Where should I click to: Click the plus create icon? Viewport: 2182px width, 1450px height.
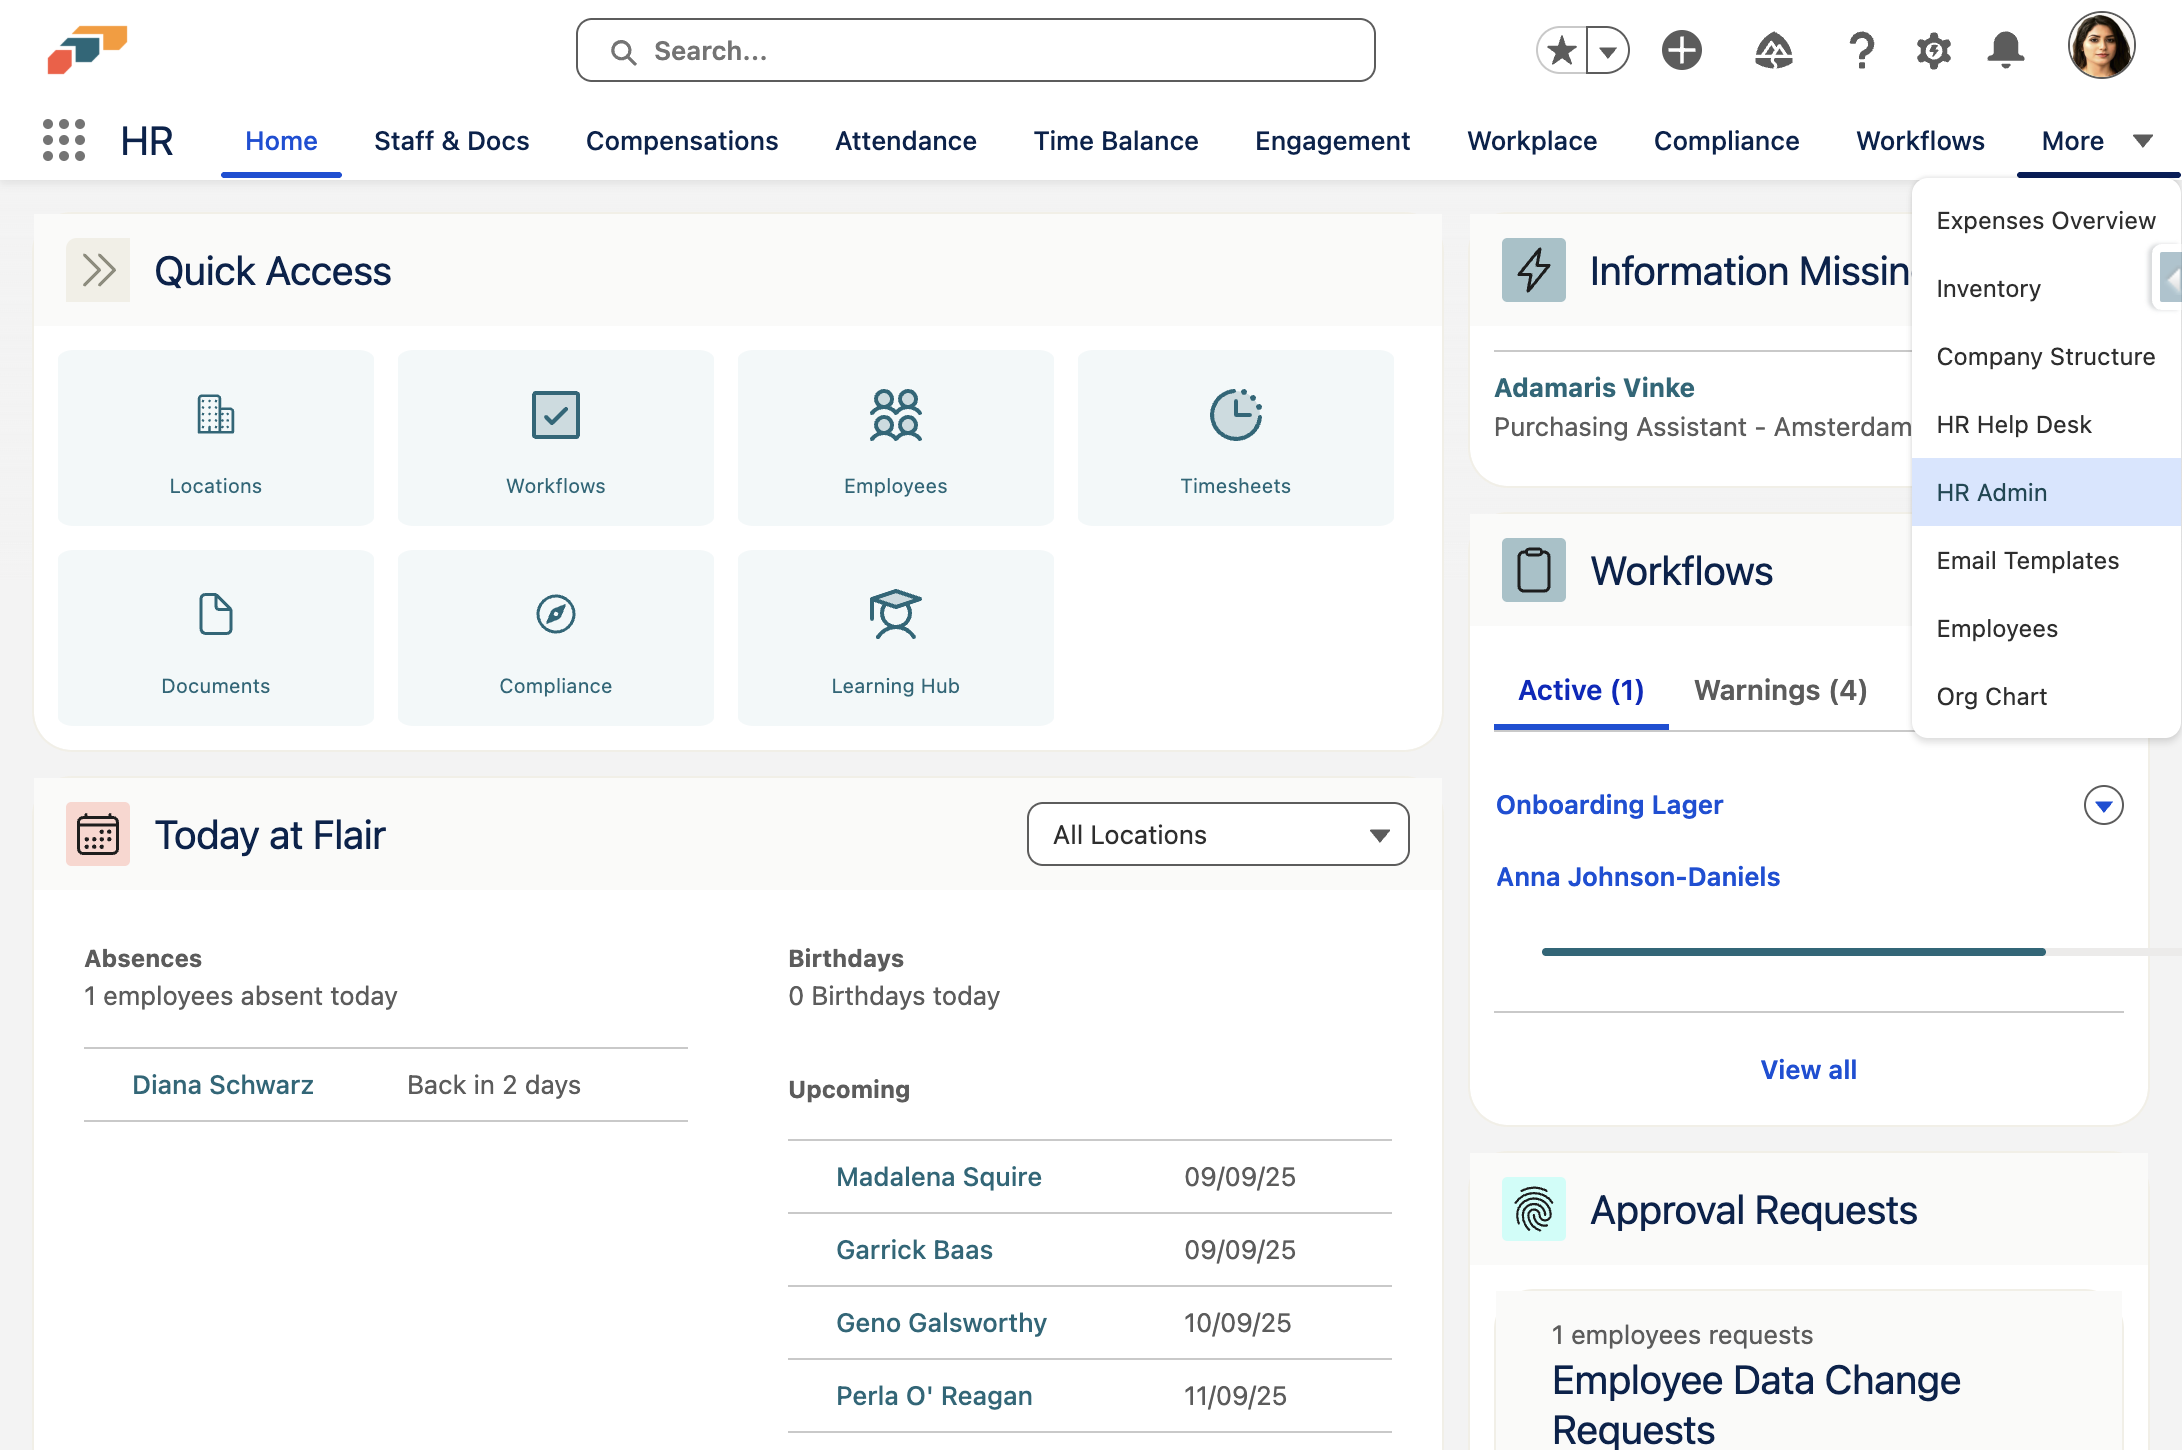[x=1681, y=49]
